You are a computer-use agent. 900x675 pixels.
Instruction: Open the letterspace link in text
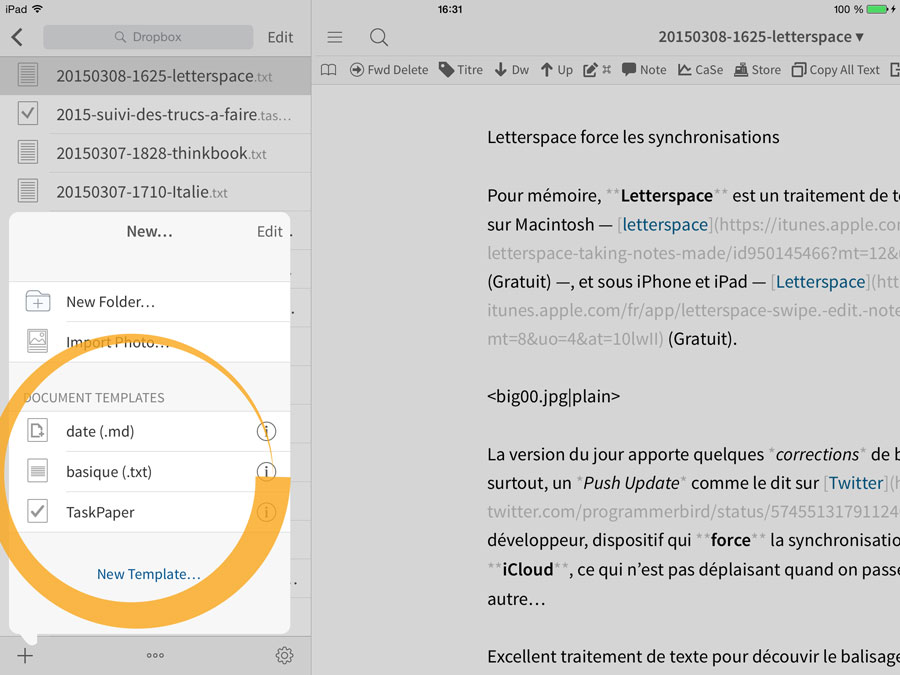tap(665, 224)
